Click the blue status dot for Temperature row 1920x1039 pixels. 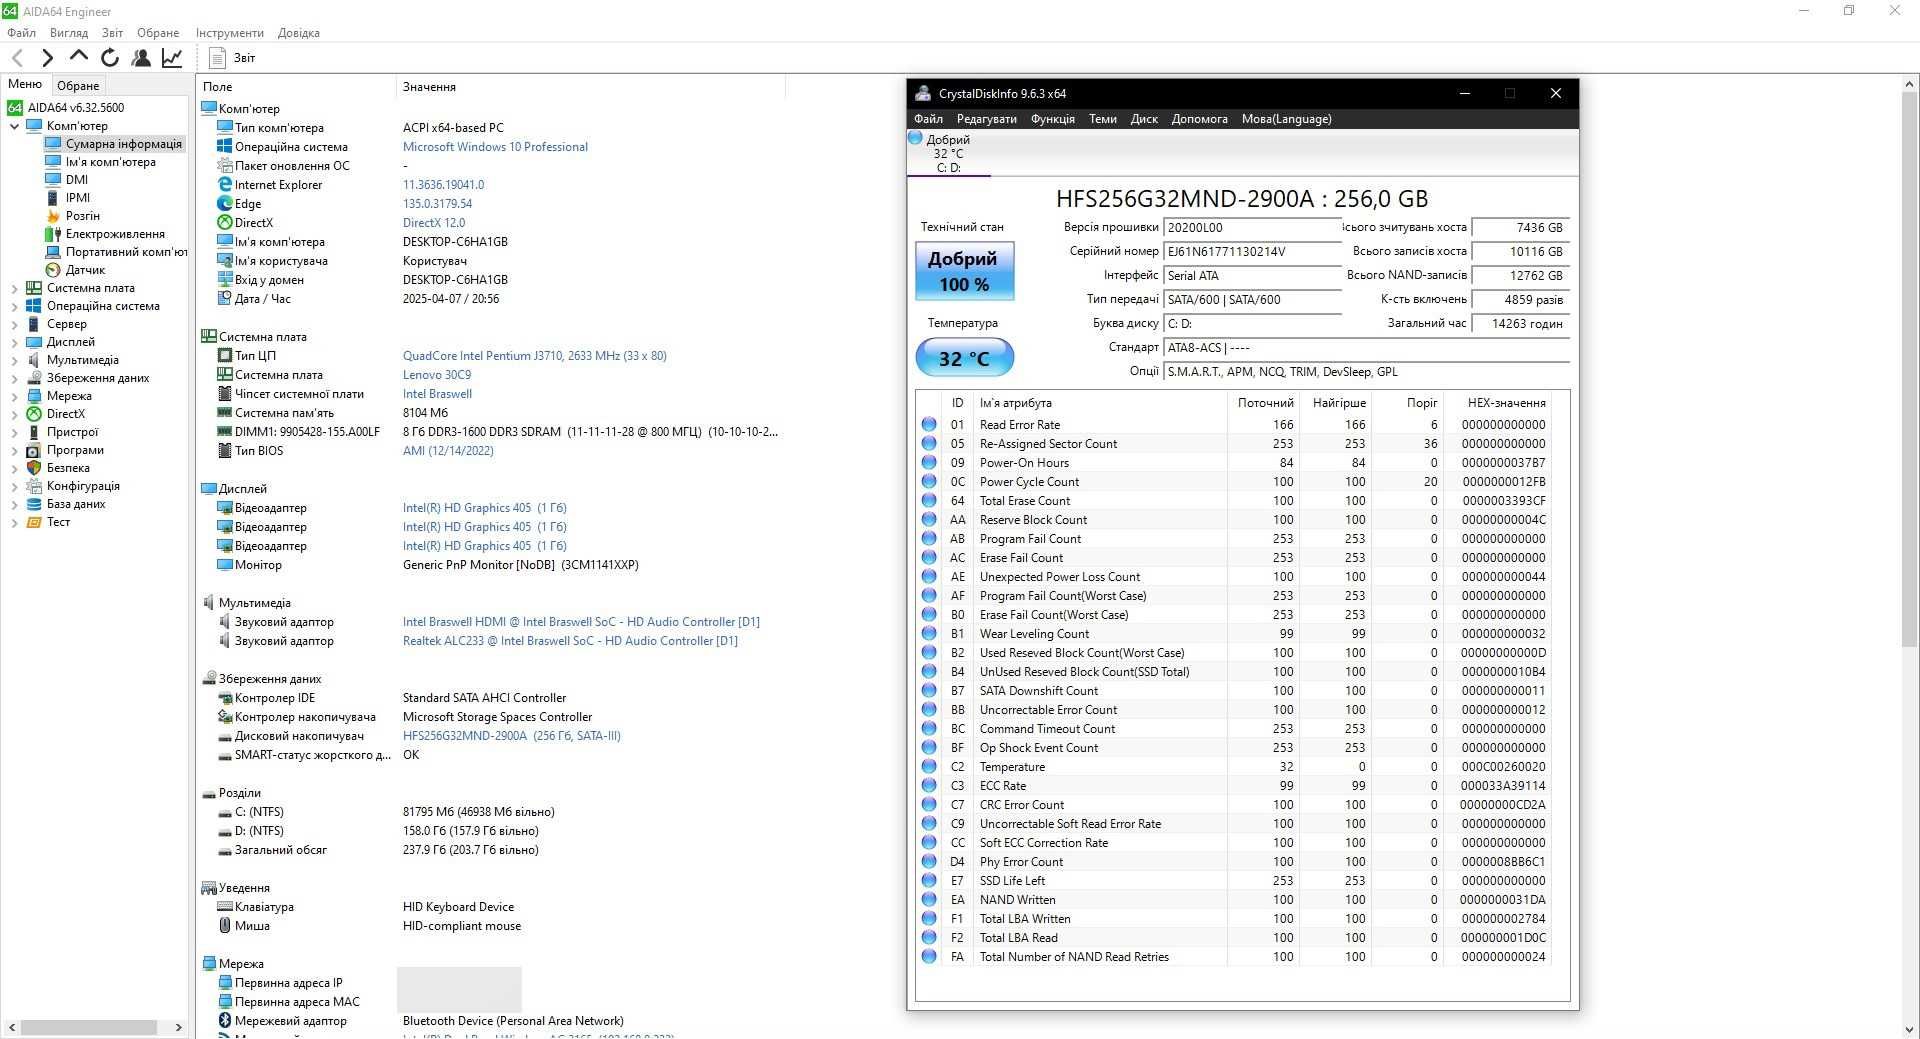coord(929,766)
